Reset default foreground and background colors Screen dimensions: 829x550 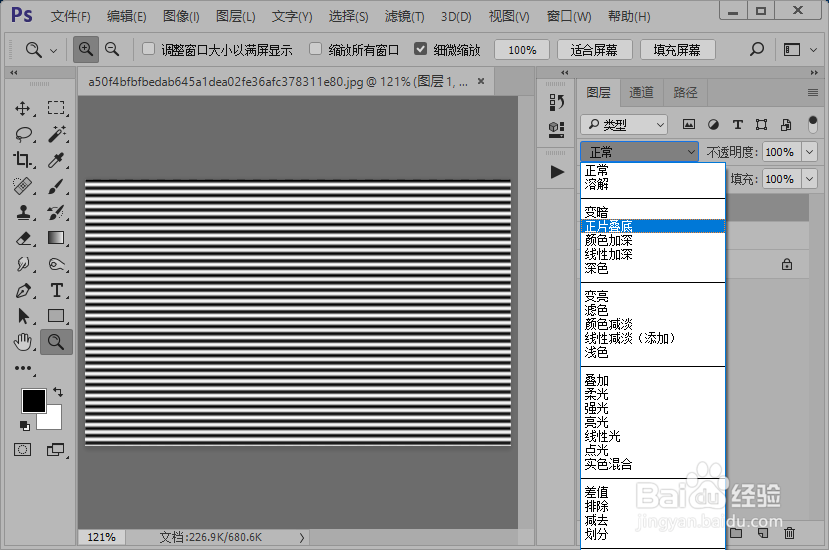(x=24, y=426)
